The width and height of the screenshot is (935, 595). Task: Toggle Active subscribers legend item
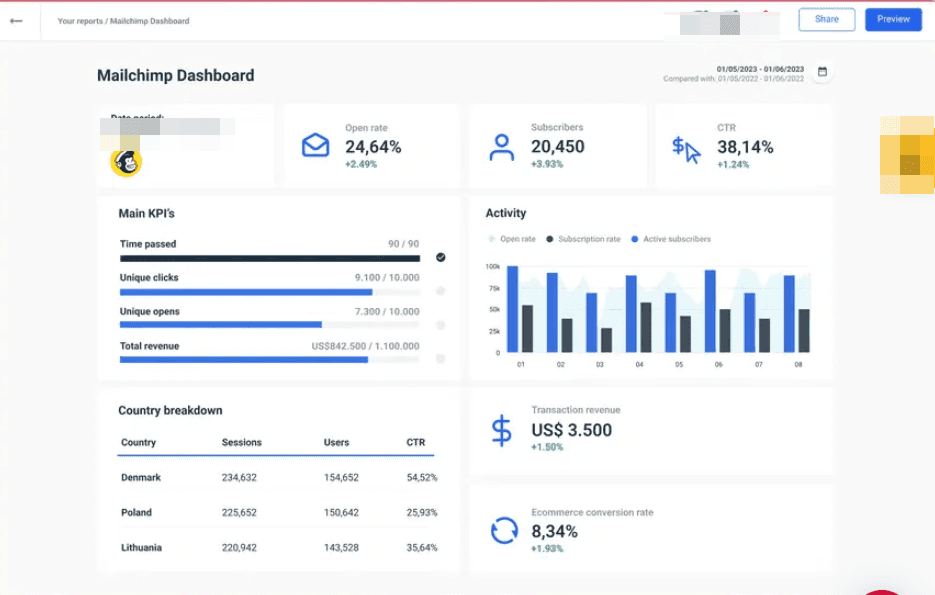coord(671,239)
